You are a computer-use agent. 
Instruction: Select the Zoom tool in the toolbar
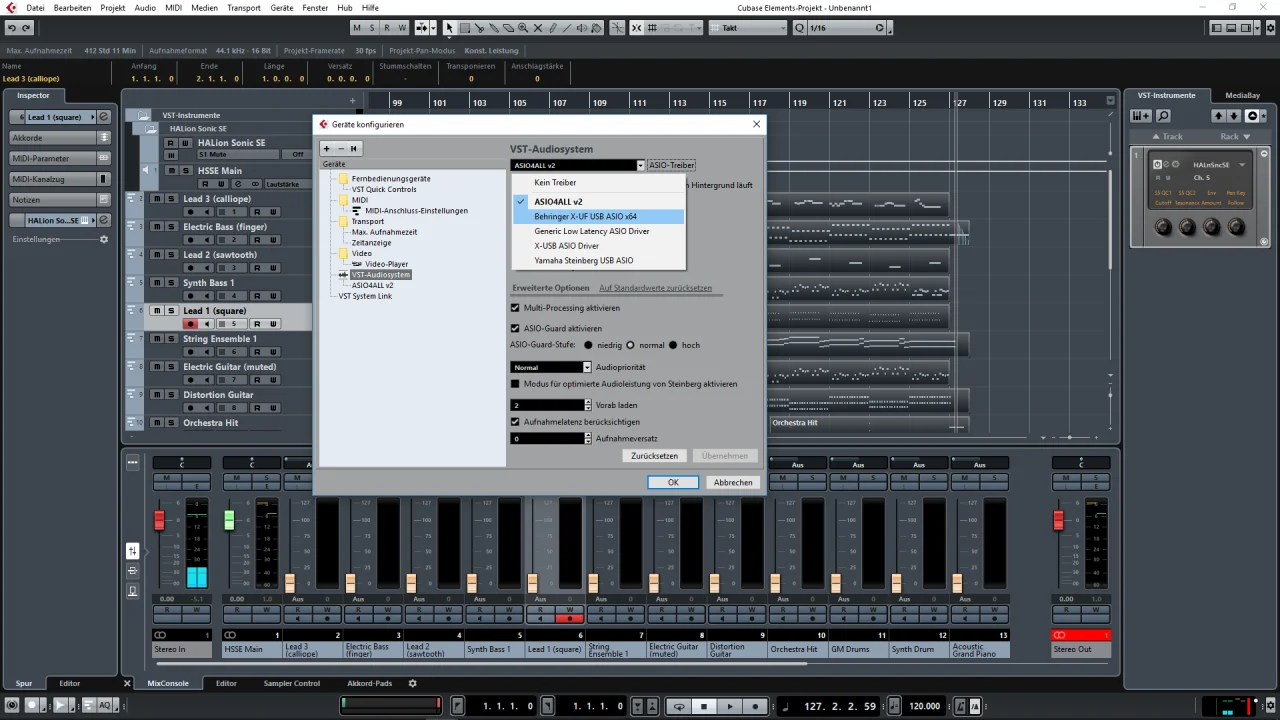[x=523, y=28]
